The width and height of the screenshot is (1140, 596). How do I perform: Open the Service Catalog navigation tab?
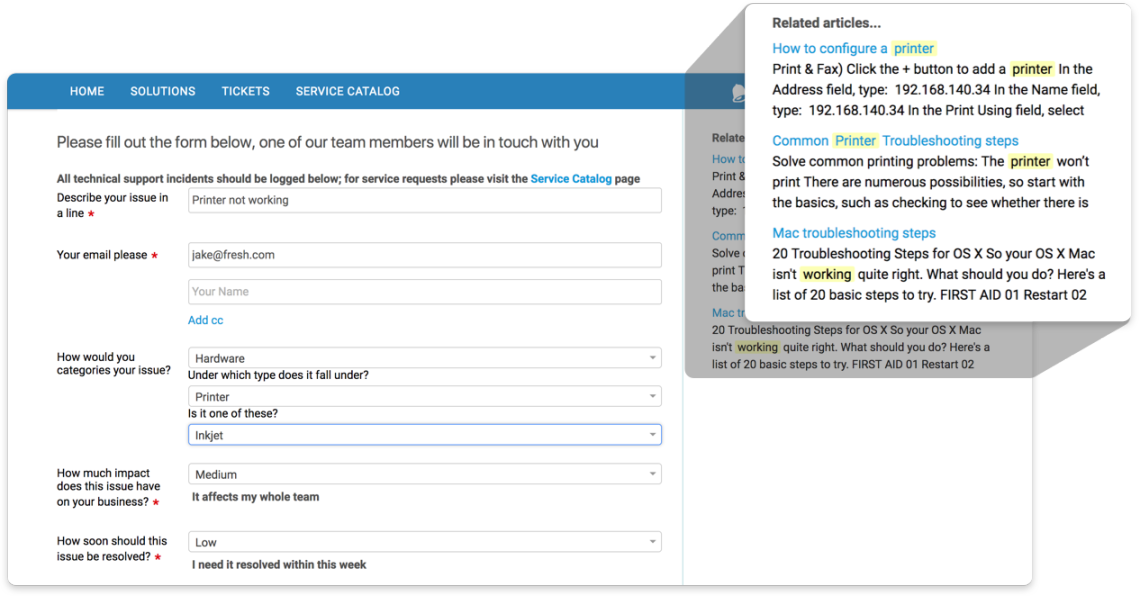(347, 91)
